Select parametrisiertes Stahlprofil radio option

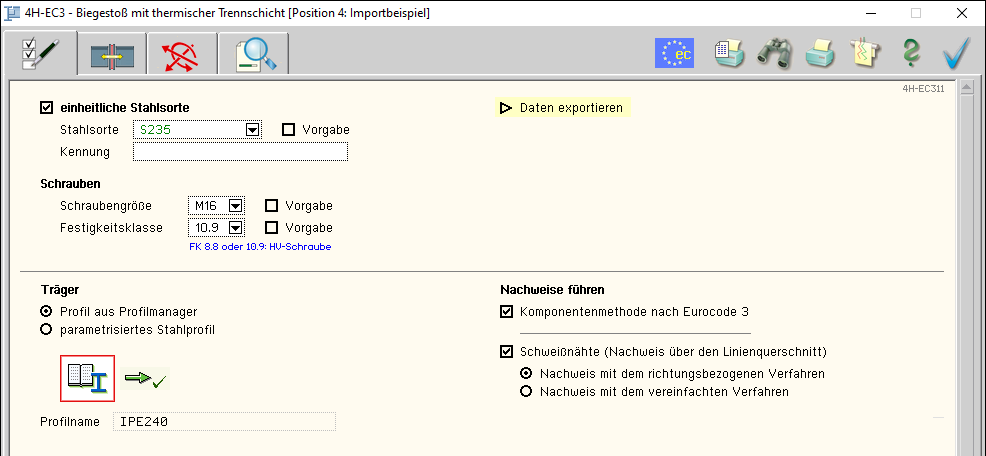[46, 330]
